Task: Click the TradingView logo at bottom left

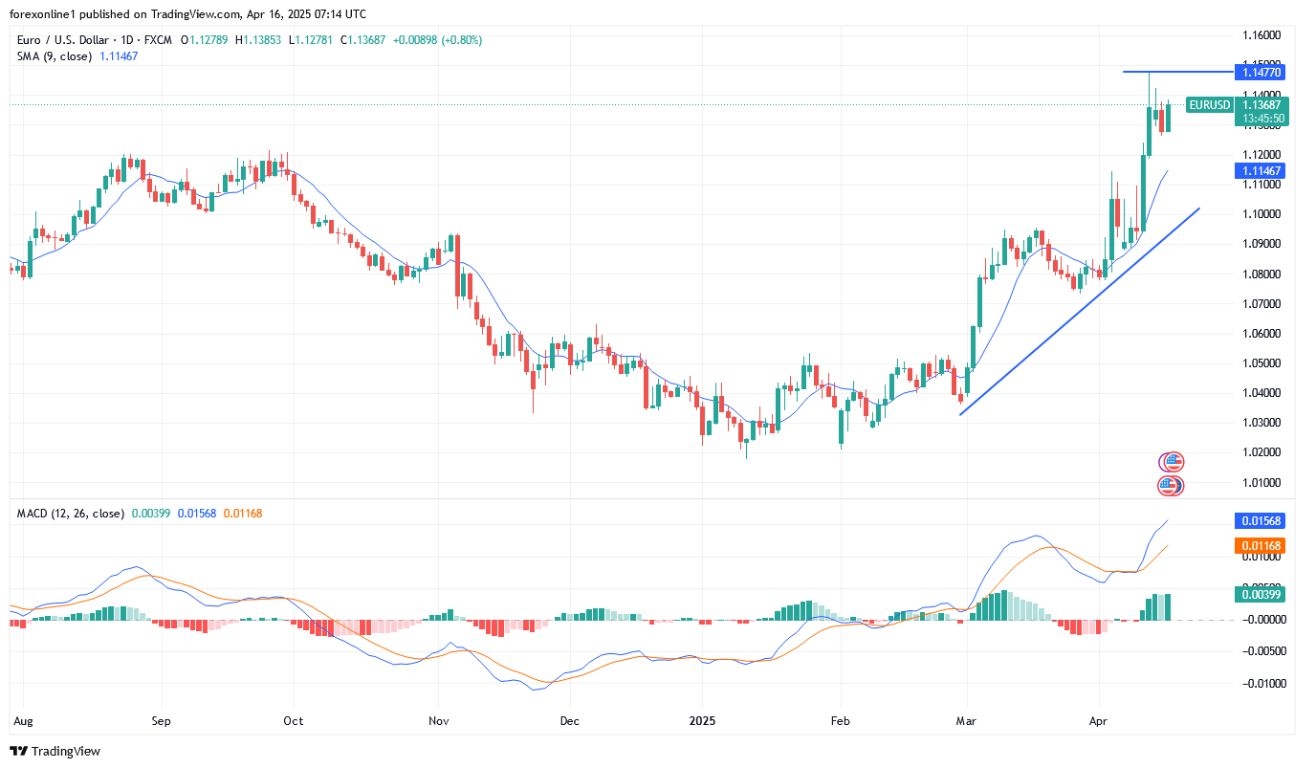Action: point(55,751)
